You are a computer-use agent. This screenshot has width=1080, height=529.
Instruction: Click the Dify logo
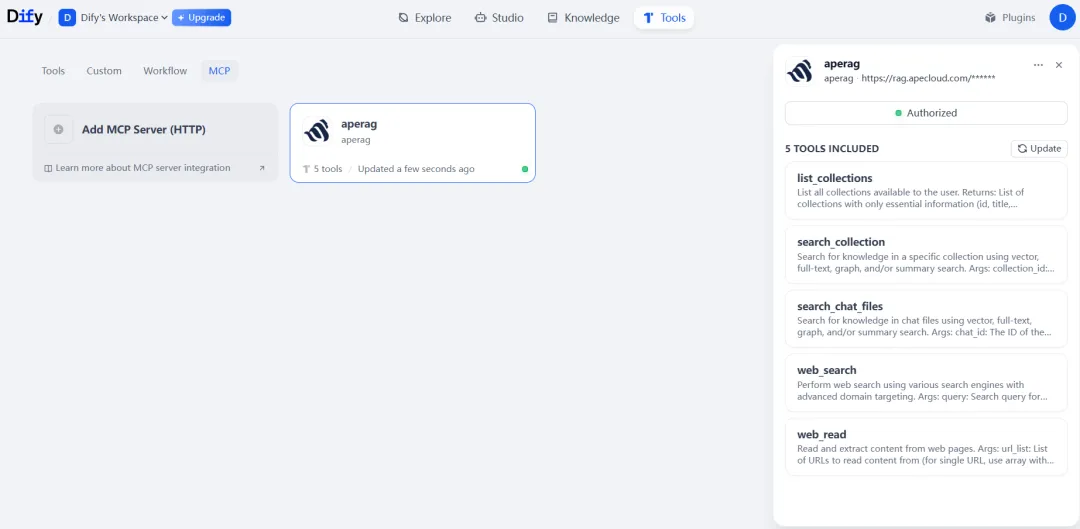pyautogui.click(x=25, y=17)
